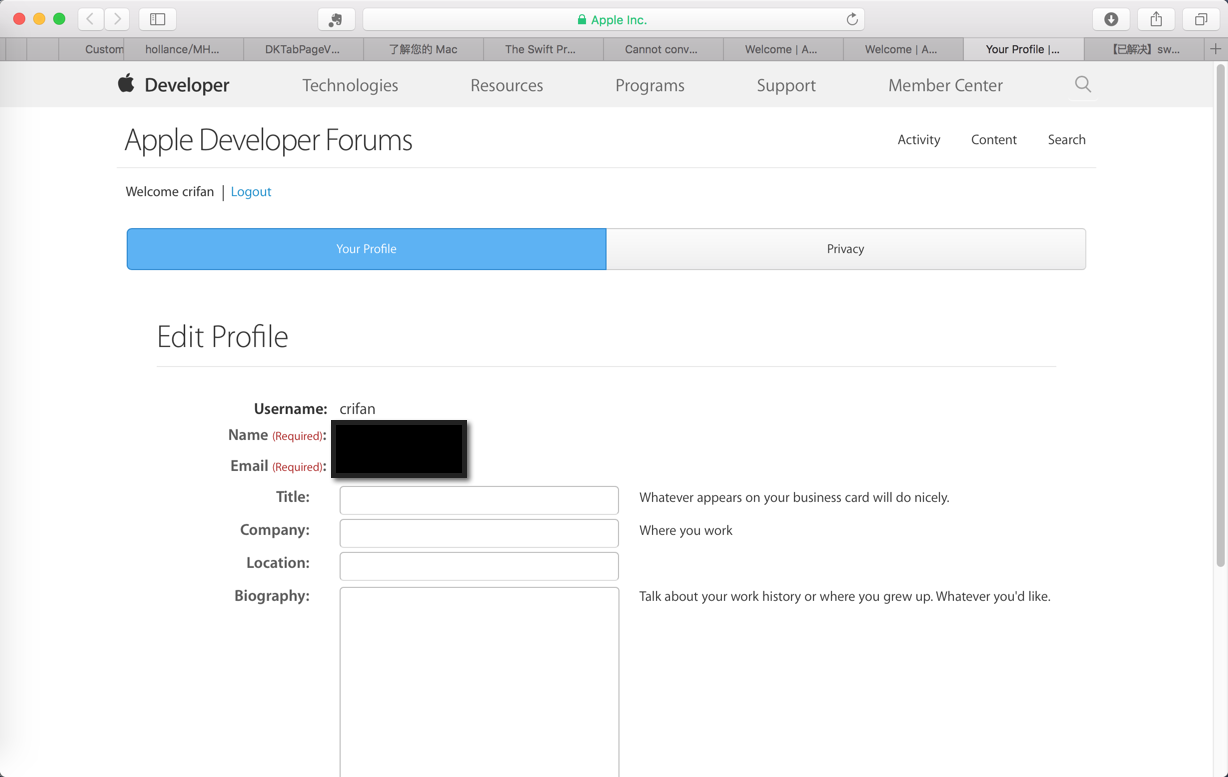Open the Resources menu
The image size is (1228, 777).
(507, 85)
